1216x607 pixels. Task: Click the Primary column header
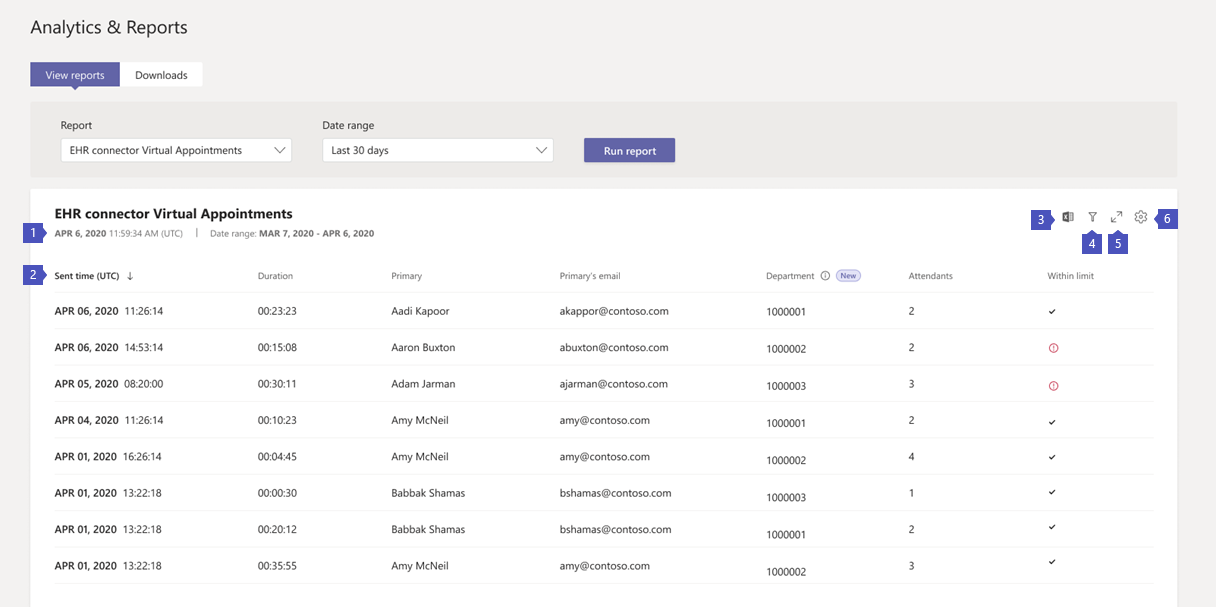tap(407, 276)
